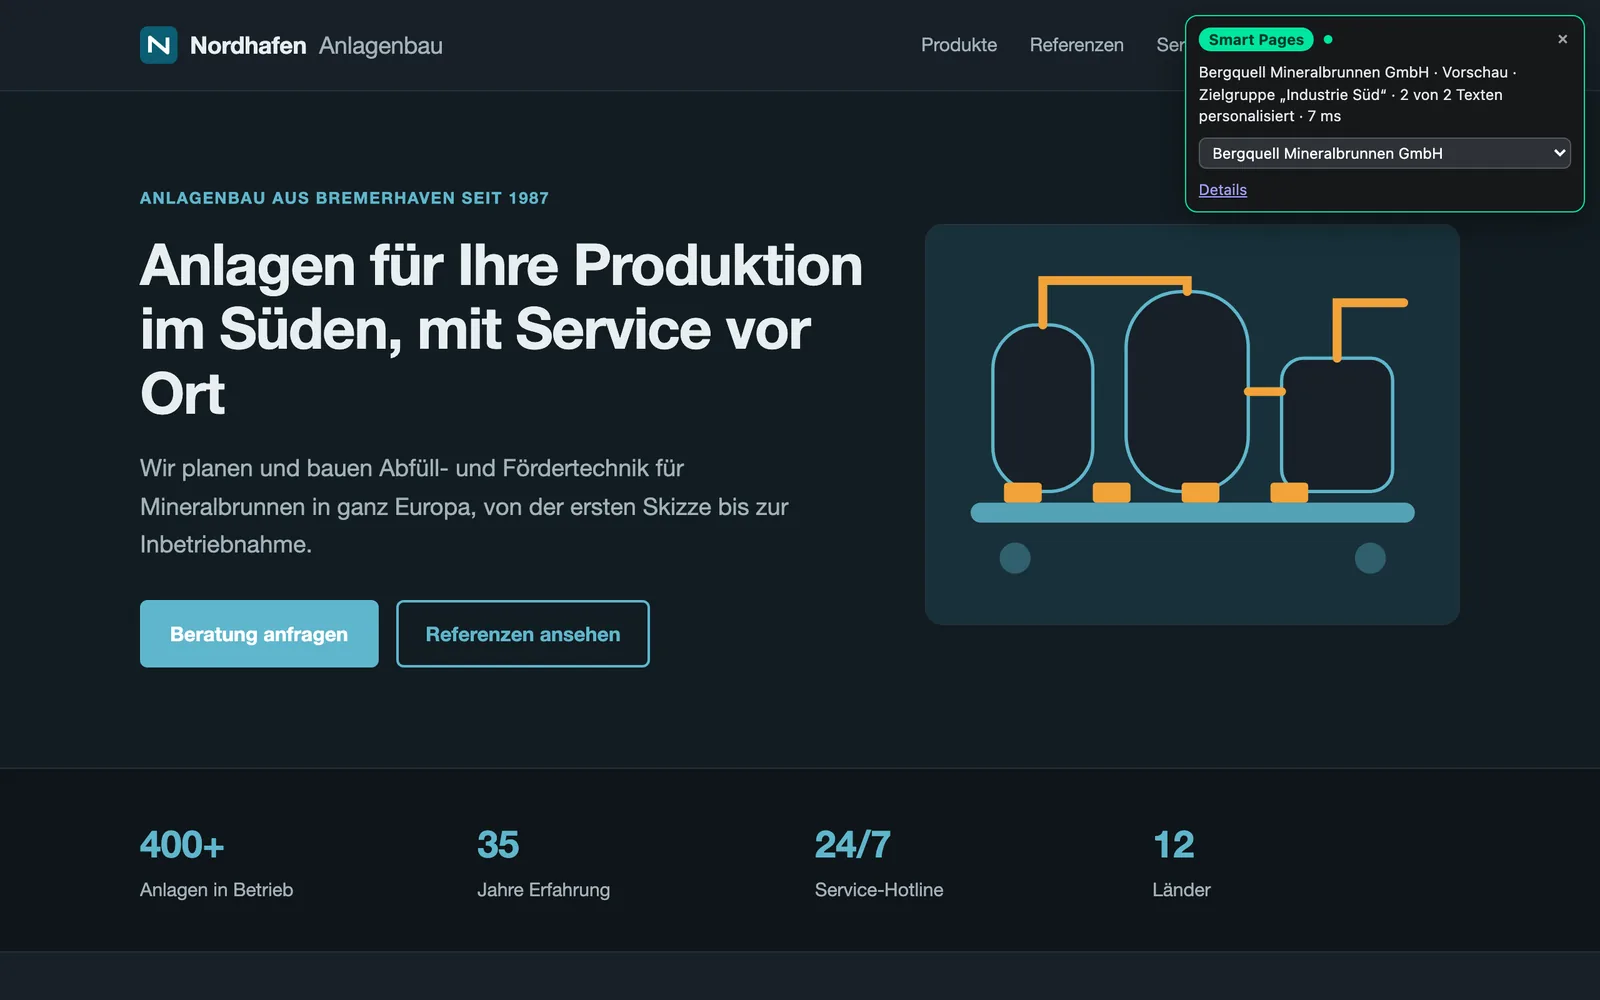Viewport: 1600px width, 1000px height.
Task: Click the 'Jahre Erfahrung' label
Action: pos(543,890)
